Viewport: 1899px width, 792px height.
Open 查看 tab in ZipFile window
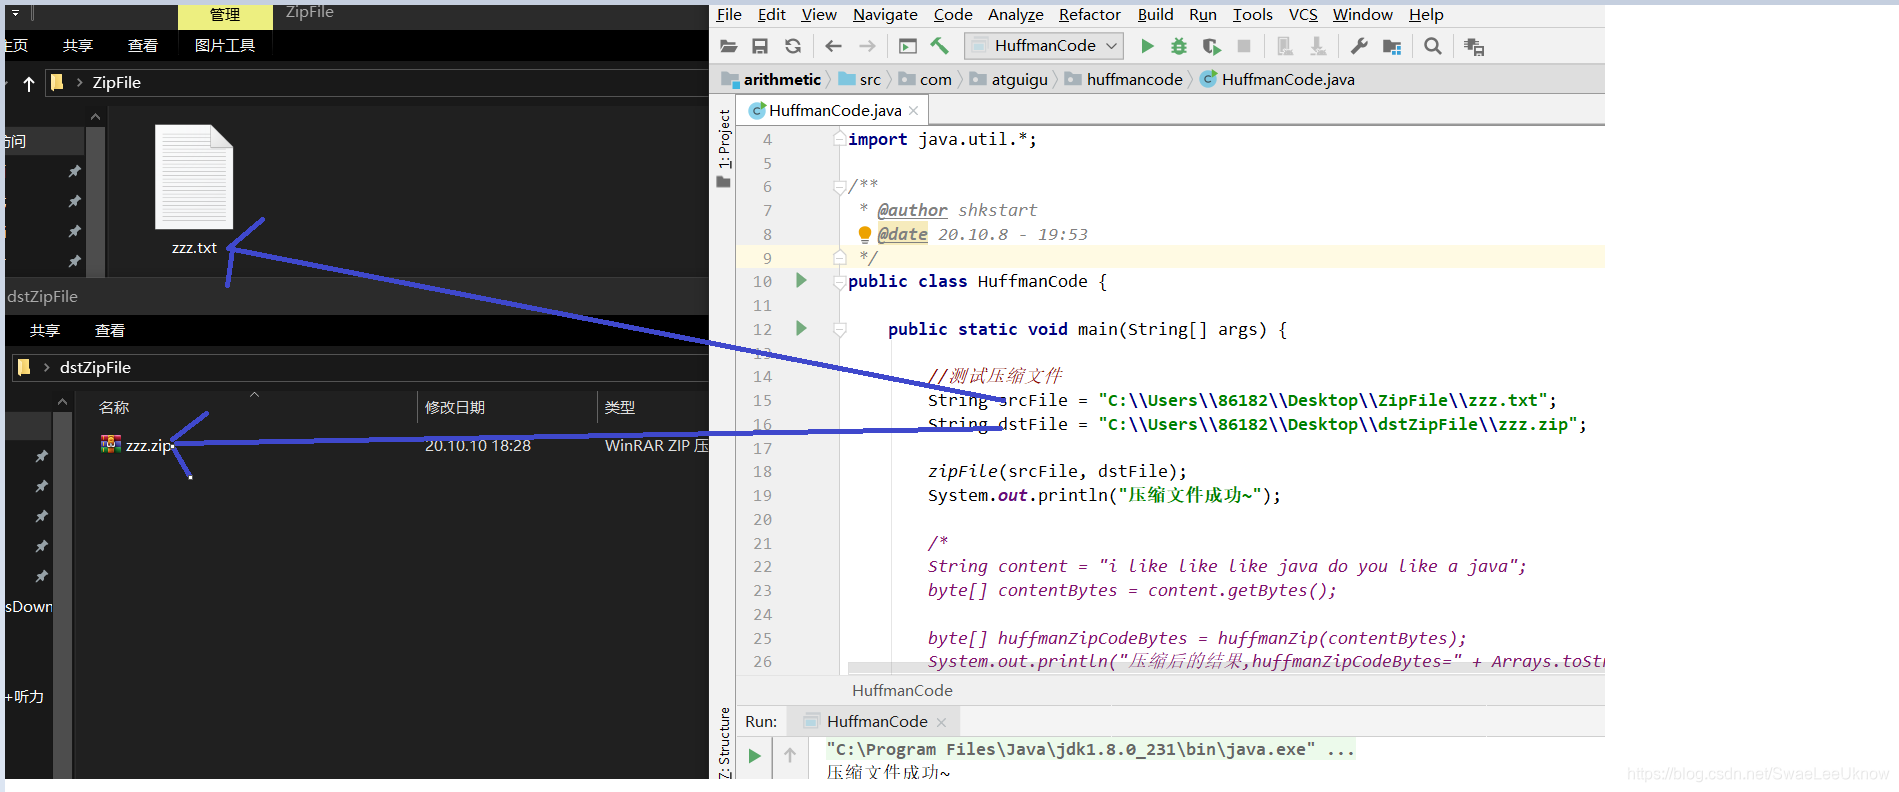point(143,46)
